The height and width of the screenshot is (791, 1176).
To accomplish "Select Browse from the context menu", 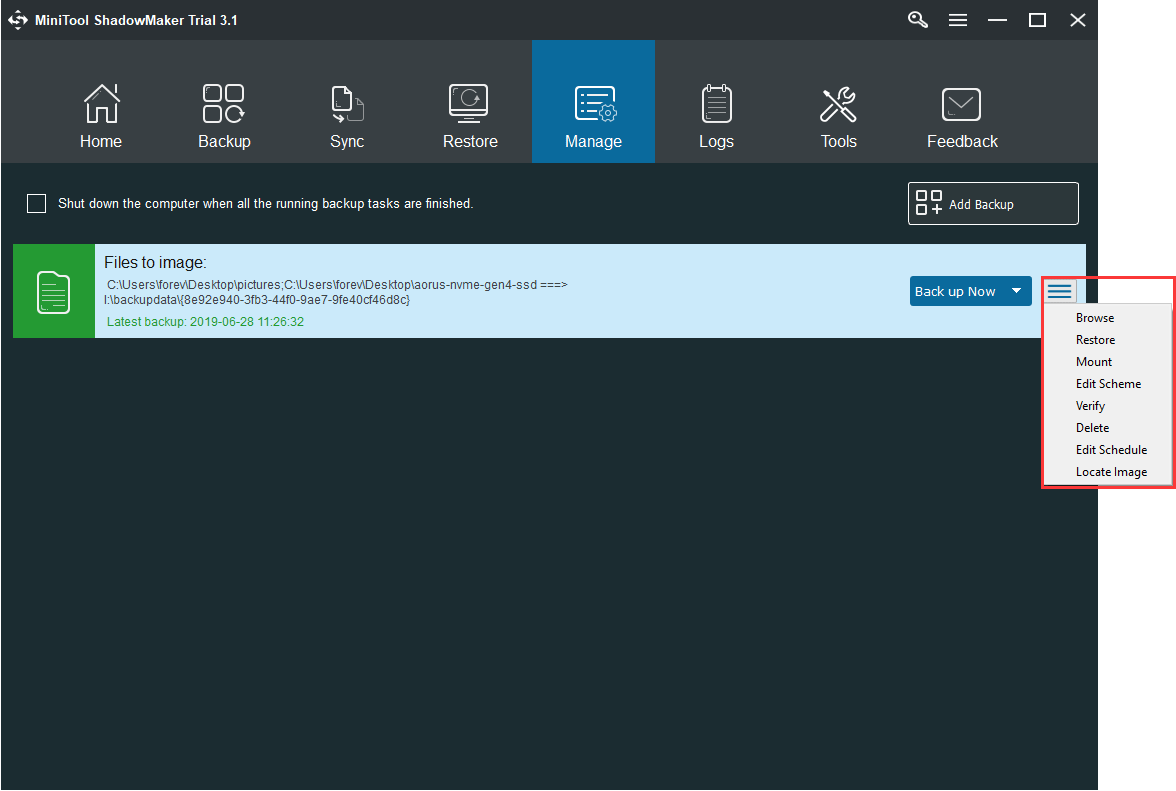I will [x=1095, y=318].
